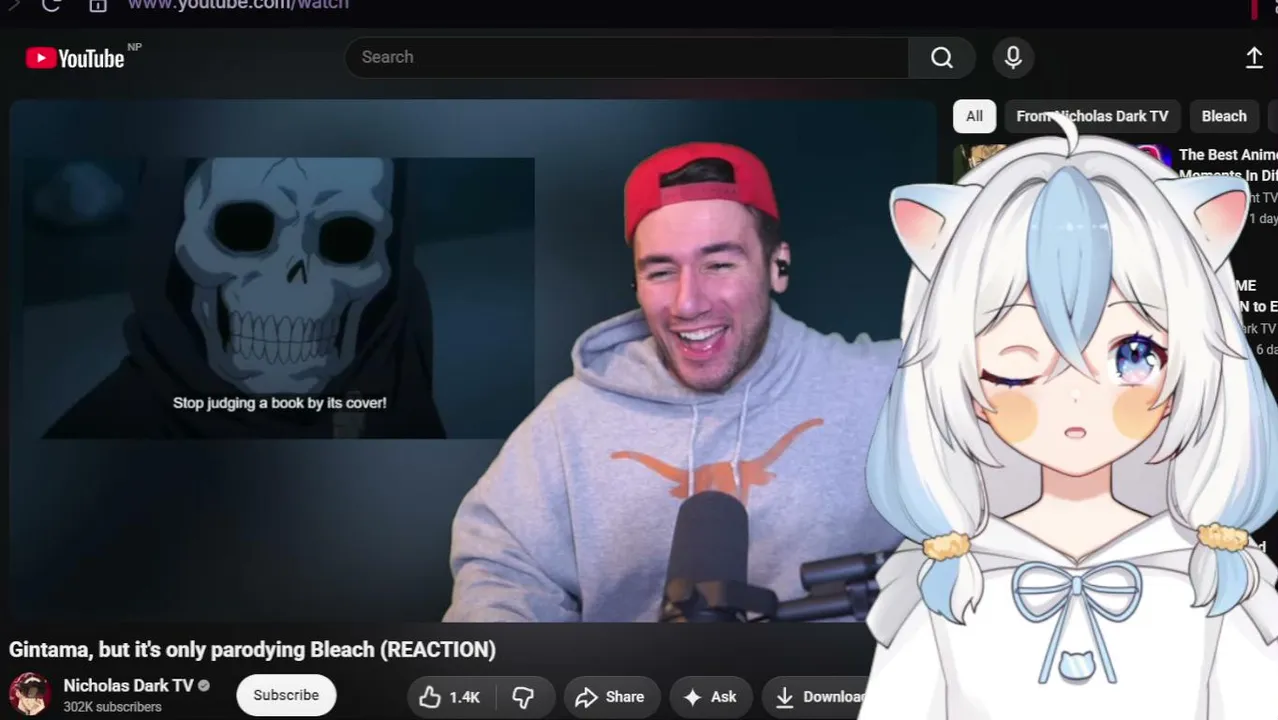Click the video title text
Image resolution: width=1278 pixels, height=720 pixels.
point(252,649)
